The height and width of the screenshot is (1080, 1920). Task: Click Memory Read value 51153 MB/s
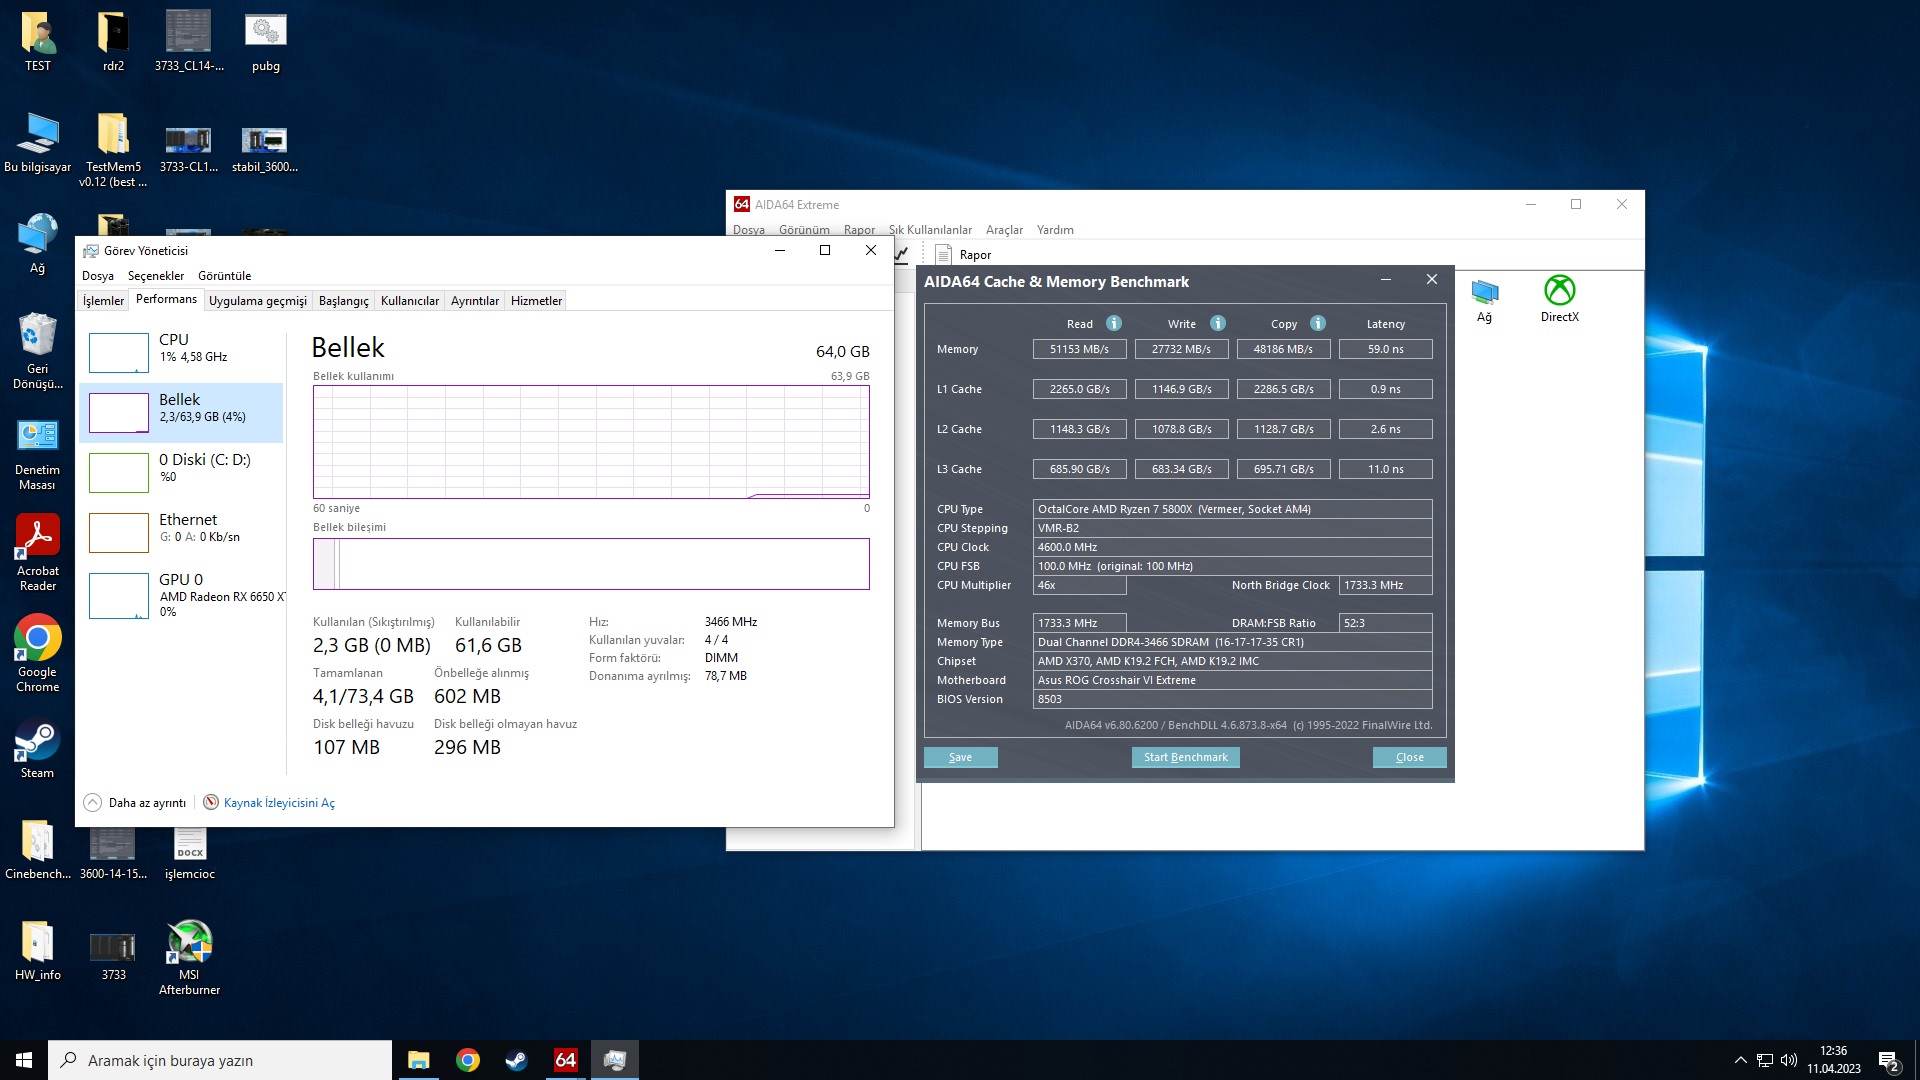(1079, 349)
